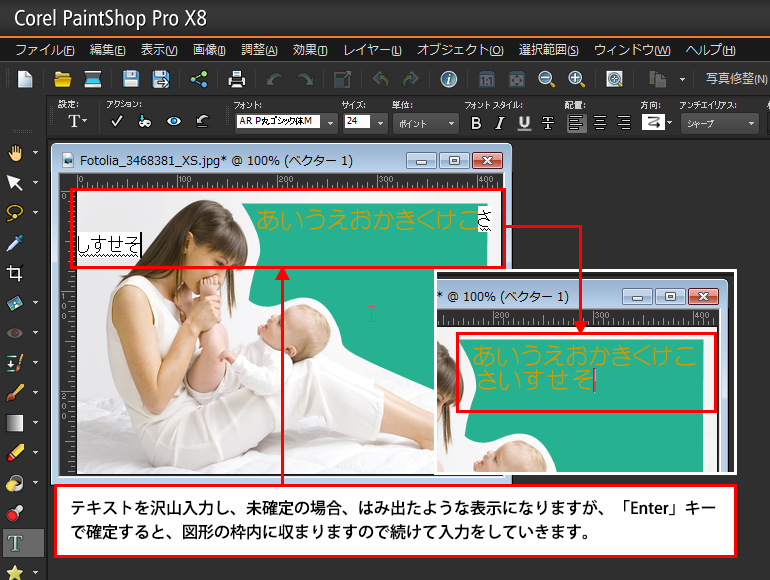Select the Freehand selection lasso tool

pyautogui.click(x=15, y=213)
